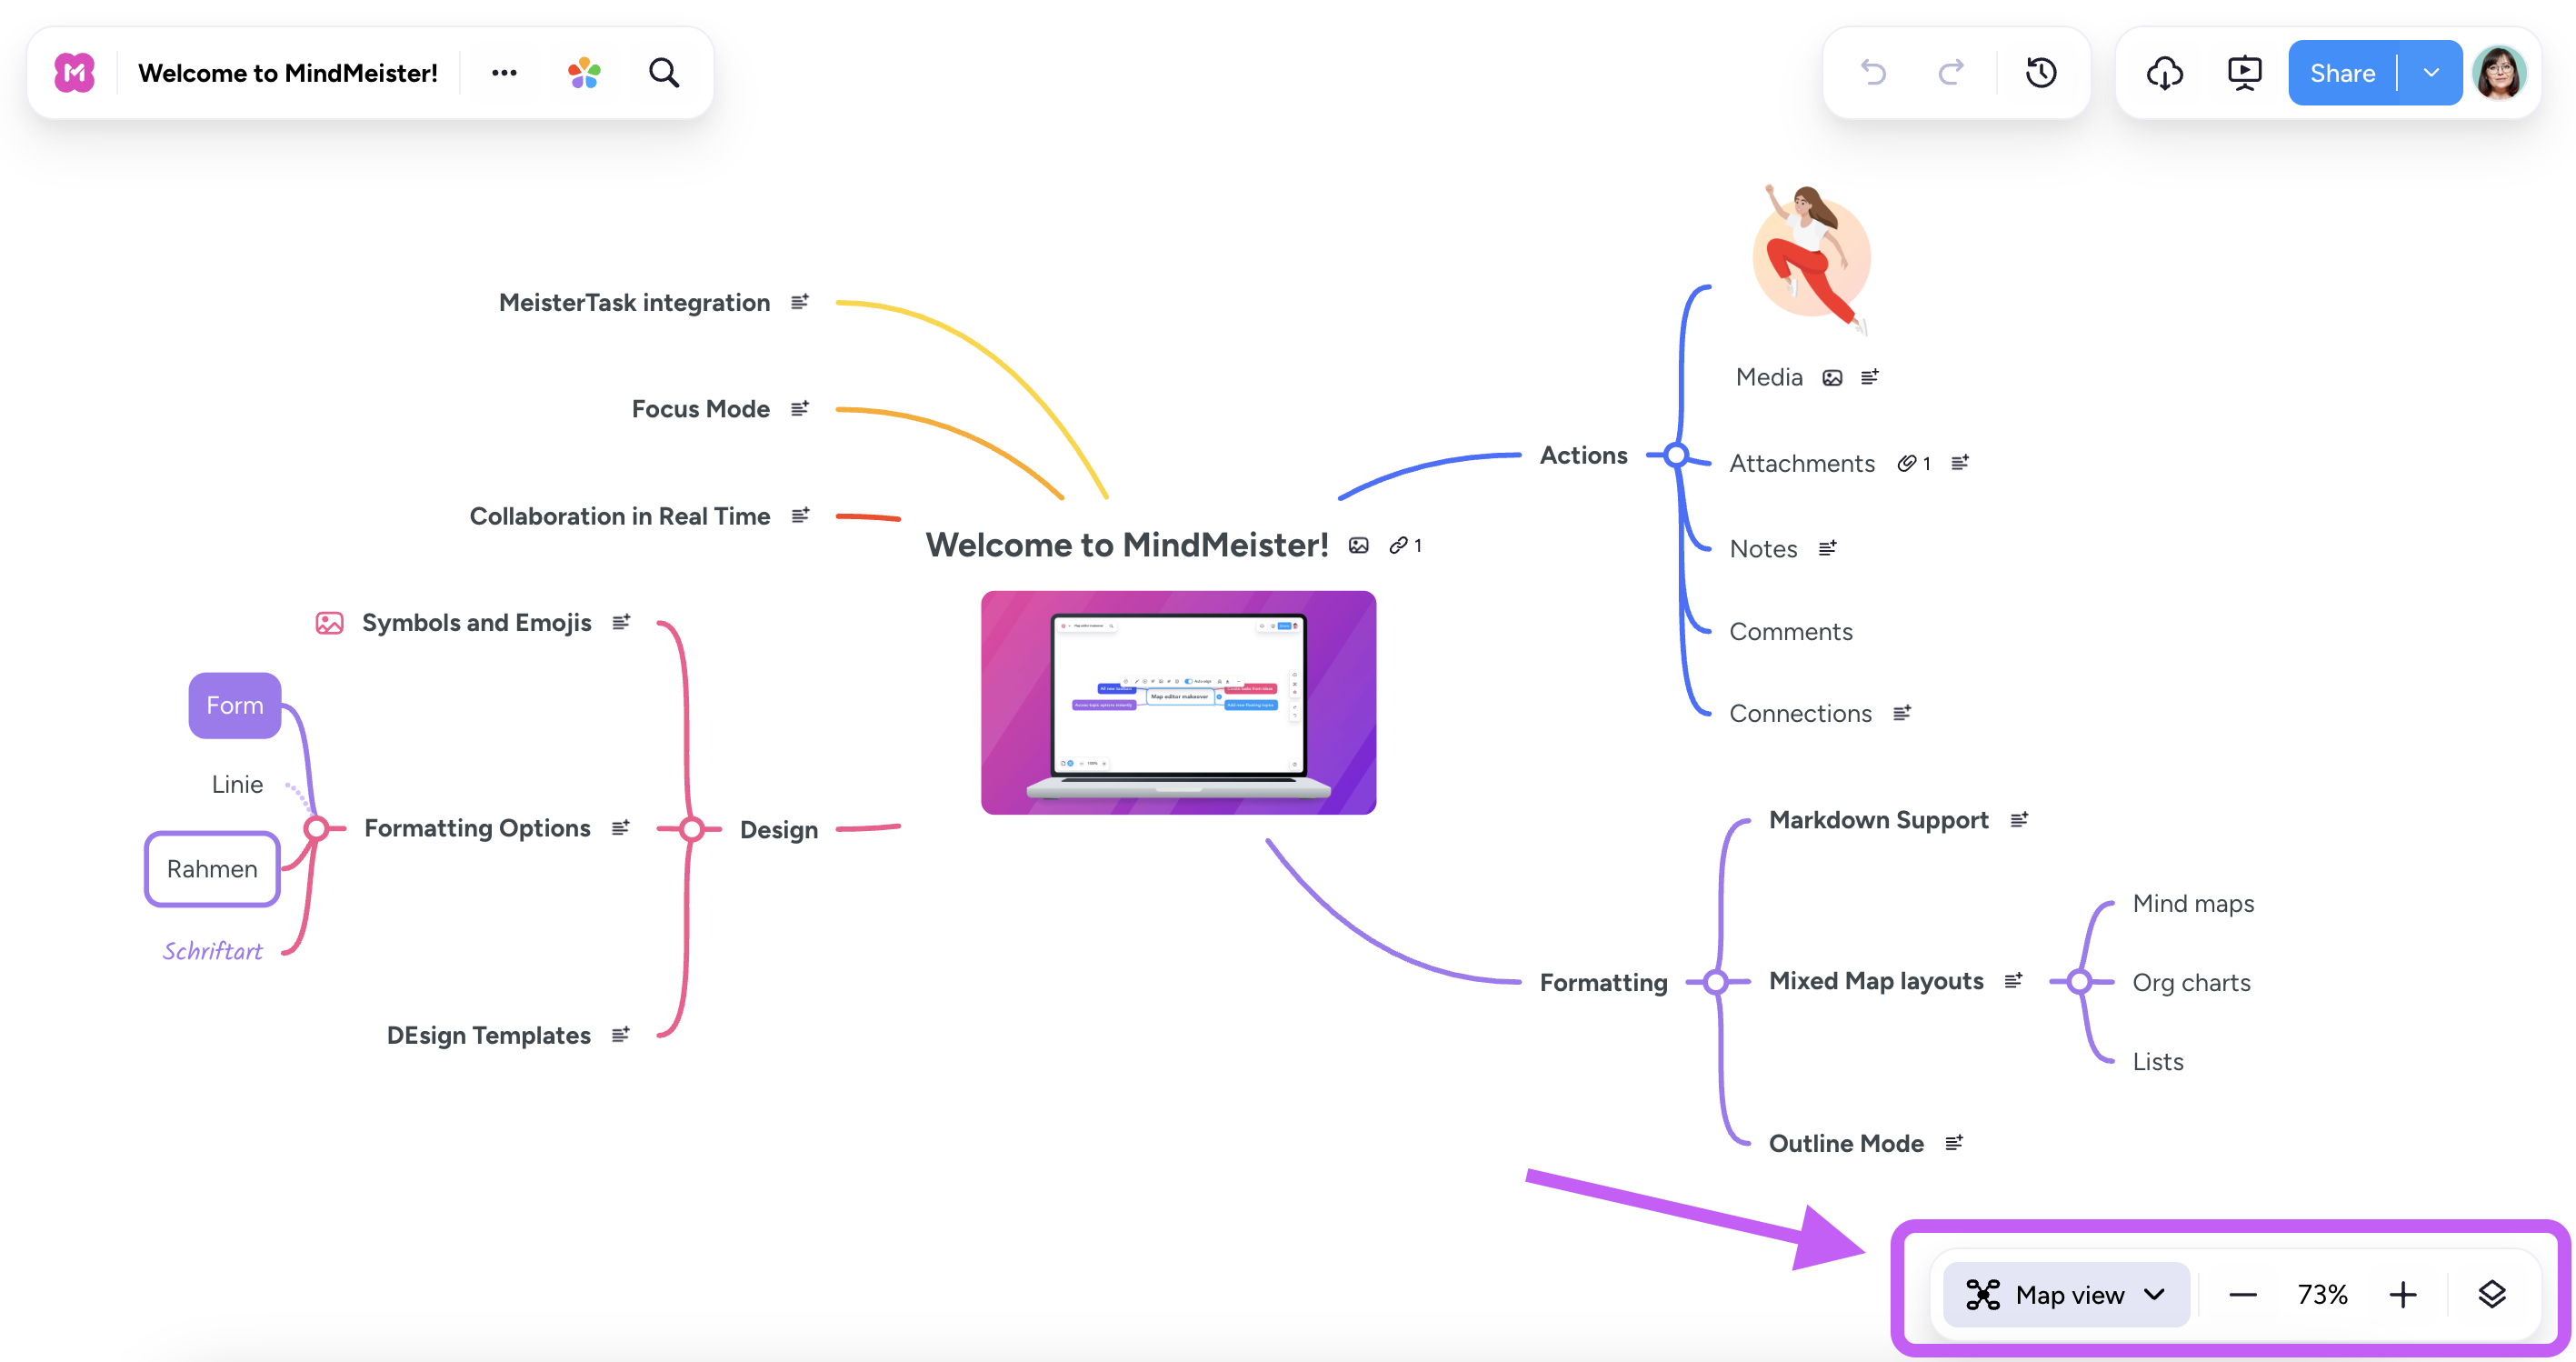Select the Design topic

click(778, 830)
